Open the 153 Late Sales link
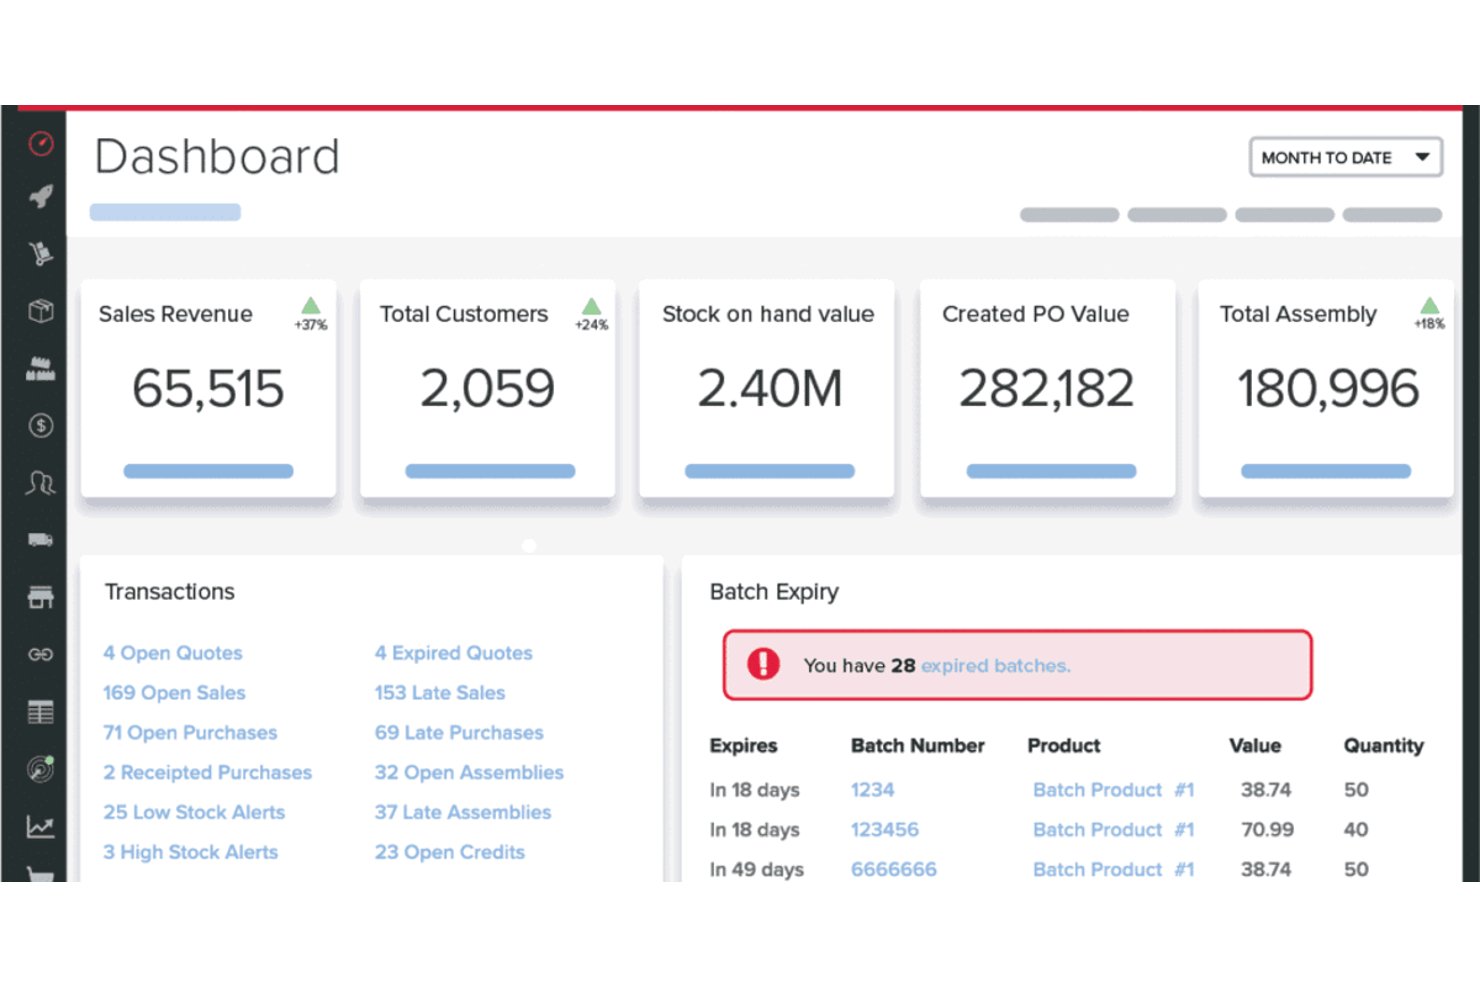1480x987 pixels. tap(440, 693)
